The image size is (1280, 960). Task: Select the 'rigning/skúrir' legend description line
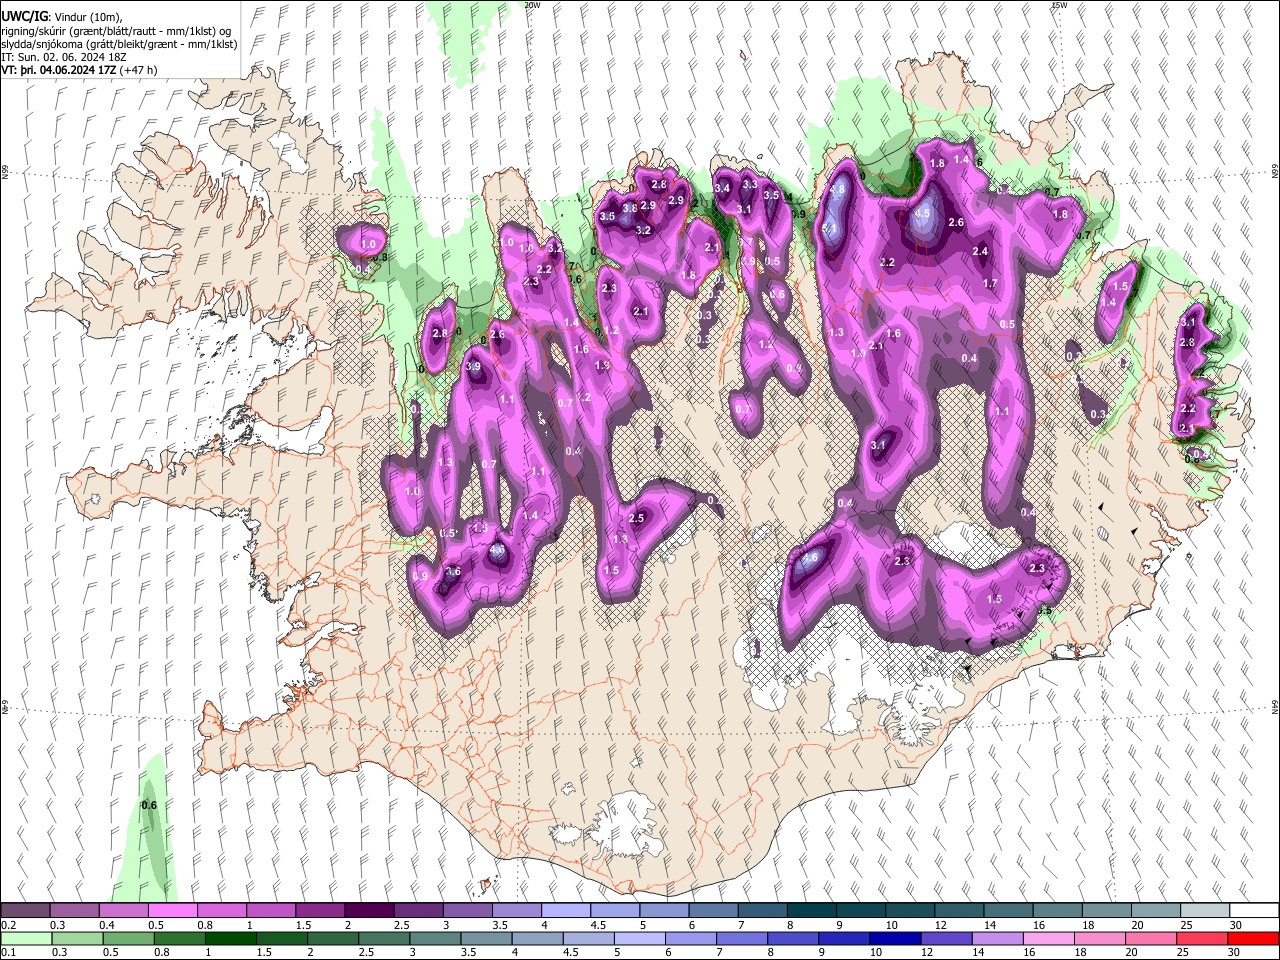pyautogui.click(x=118, y=31)
